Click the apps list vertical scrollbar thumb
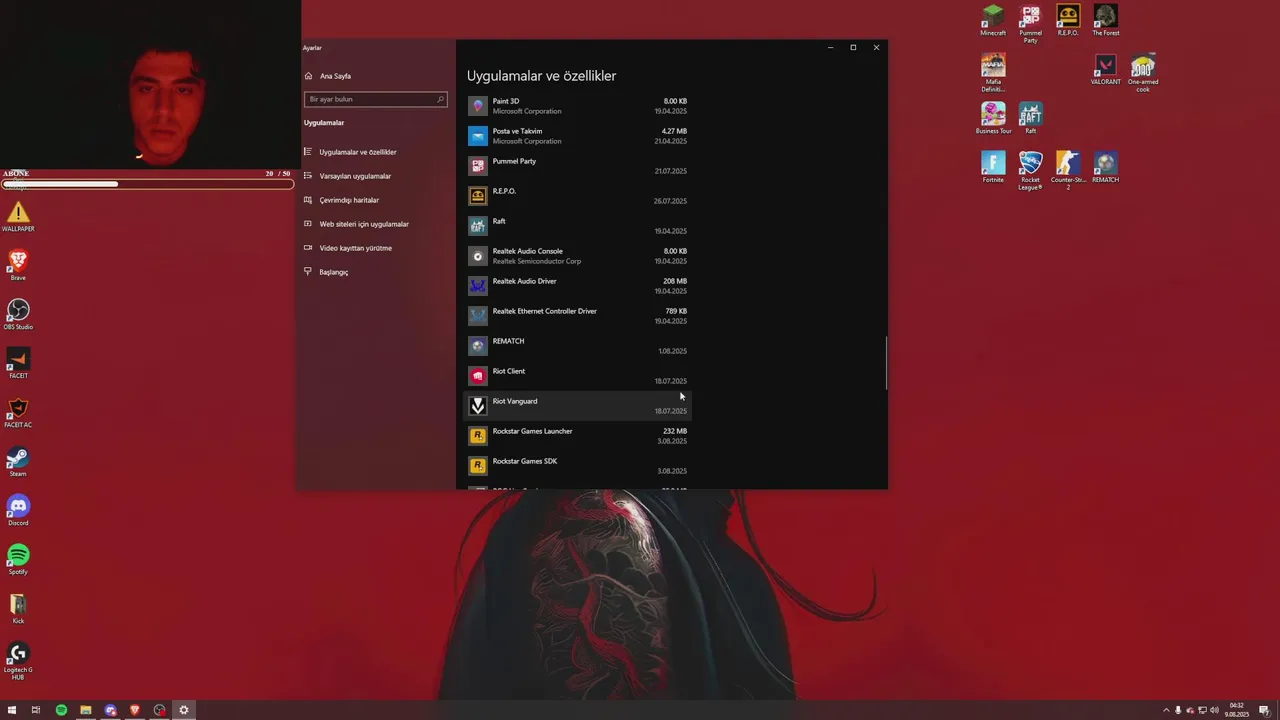Viewport: 1280px width, 720px height. tap(885, 363)
